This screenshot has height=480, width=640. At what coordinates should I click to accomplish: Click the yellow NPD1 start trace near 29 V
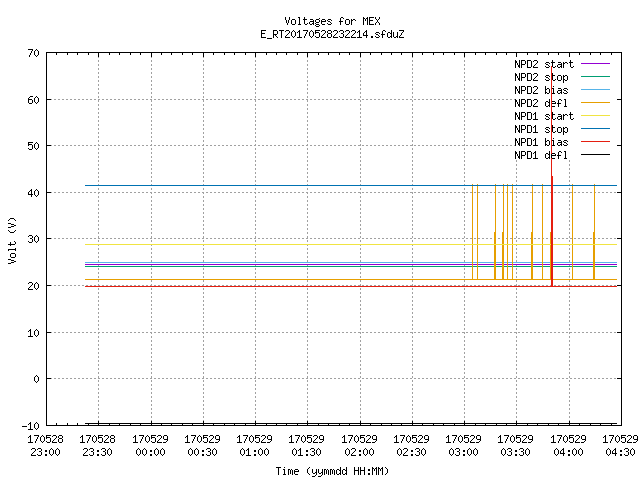coord(351,244)
